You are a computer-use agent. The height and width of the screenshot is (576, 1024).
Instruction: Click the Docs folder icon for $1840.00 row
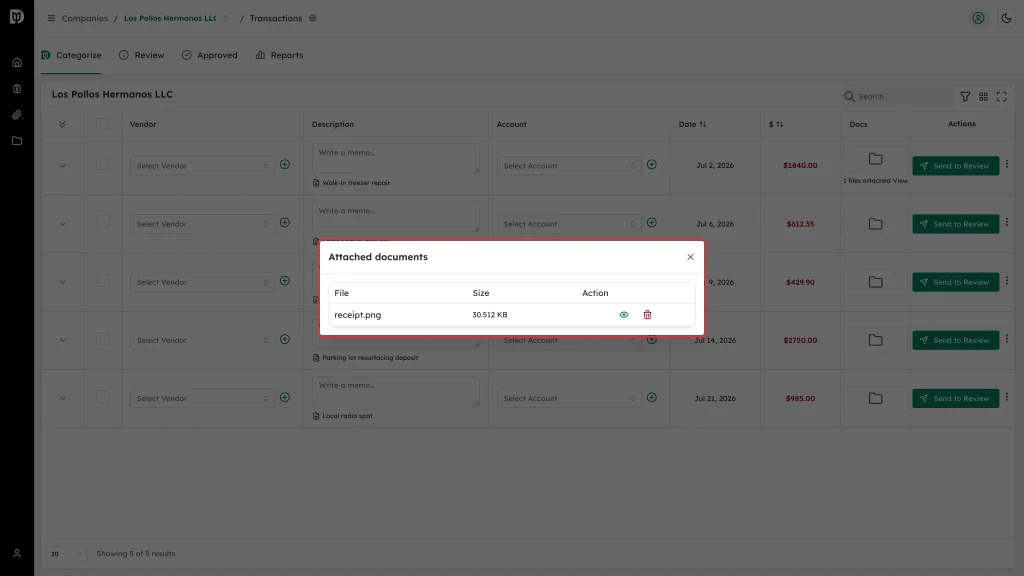click(x=876, y=159)
